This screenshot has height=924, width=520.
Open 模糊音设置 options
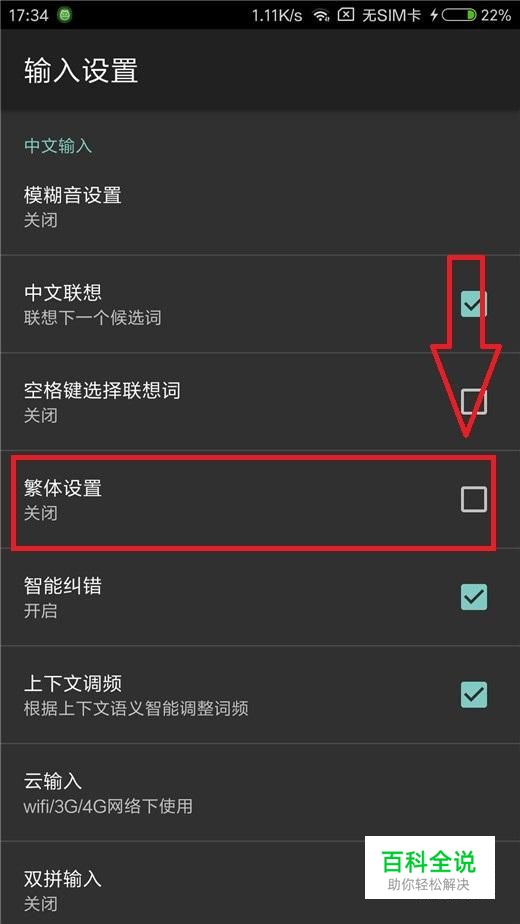[x=260, y=206]
